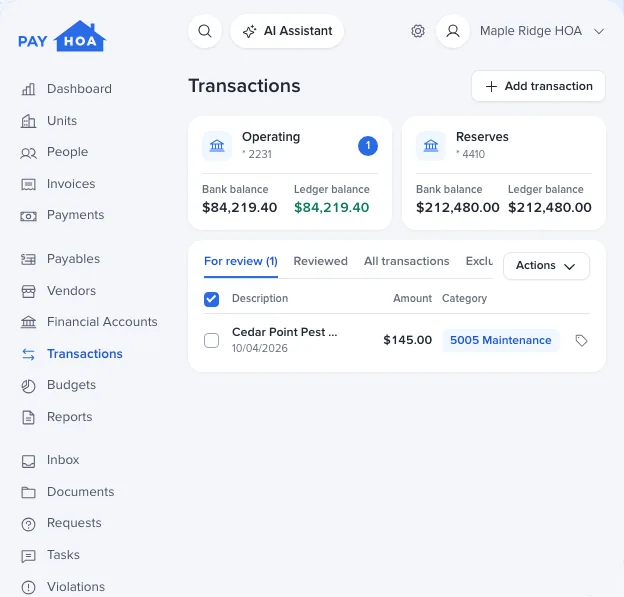Click the tag icon on Cedar Point row
Image resolution: width=624 pixels, height=597 pixels.
581,341
